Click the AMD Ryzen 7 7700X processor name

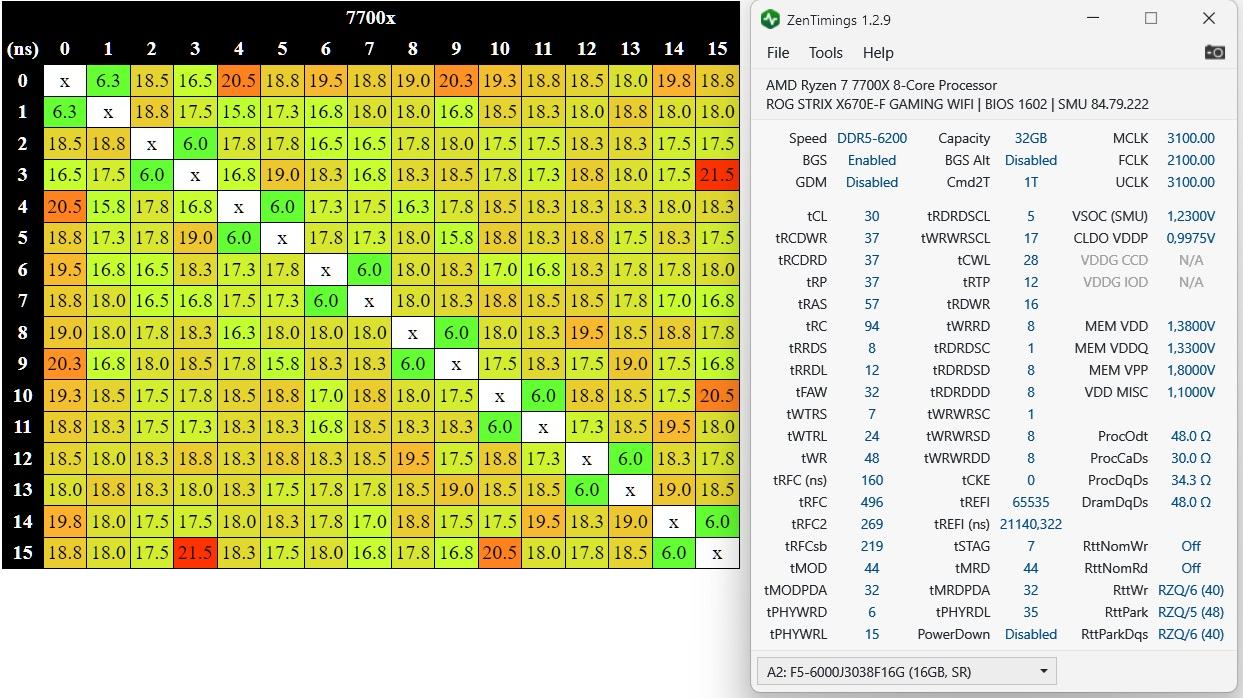coord(881,85)
